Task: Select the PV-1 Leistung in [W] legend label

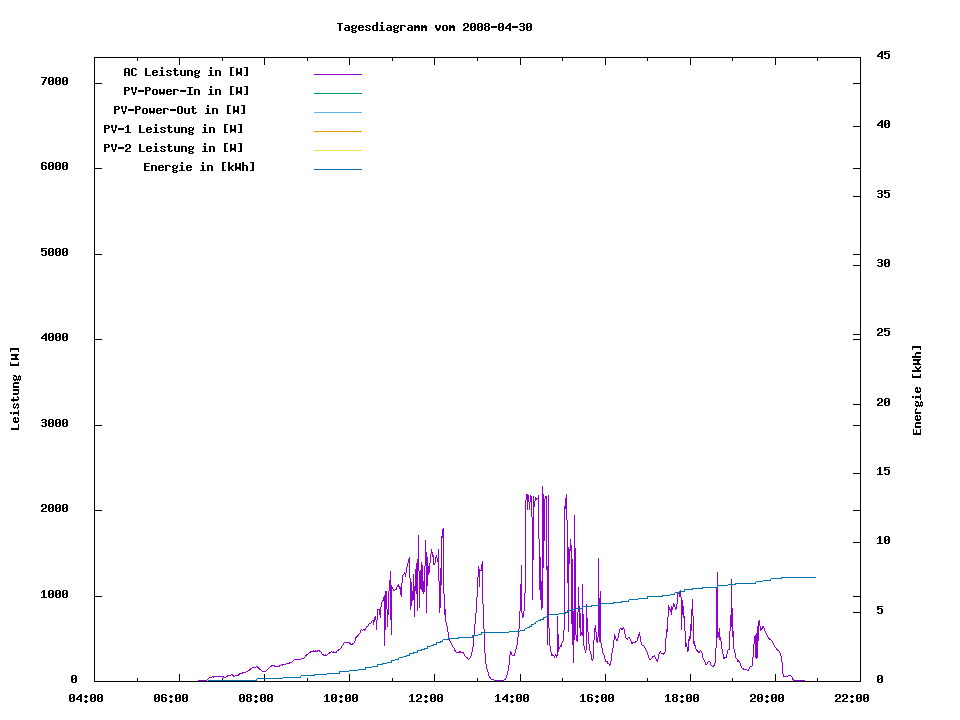Action: 173,129
